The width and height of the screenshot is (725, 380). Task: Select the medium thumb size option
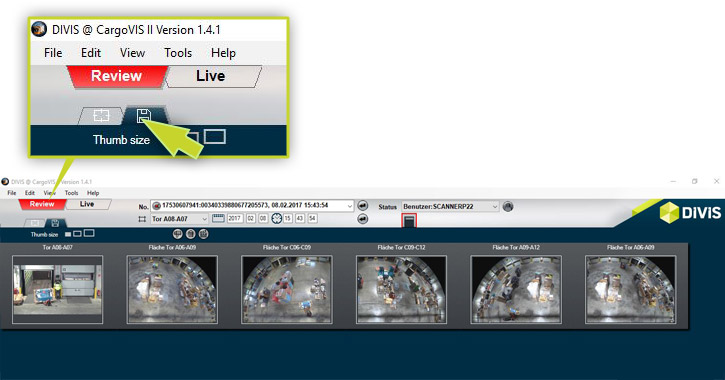click(77, 234)
